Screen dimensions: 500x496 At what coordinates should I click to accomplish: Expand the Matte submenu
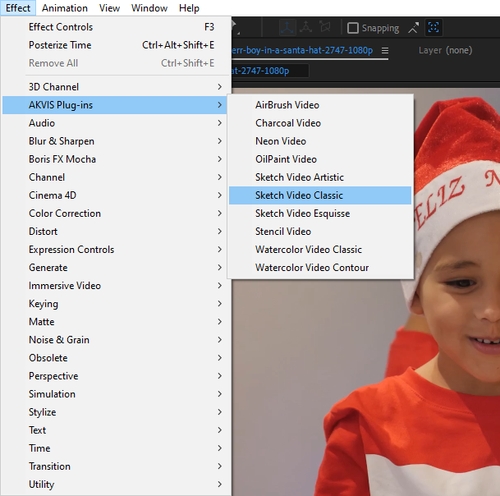(115, 322)
